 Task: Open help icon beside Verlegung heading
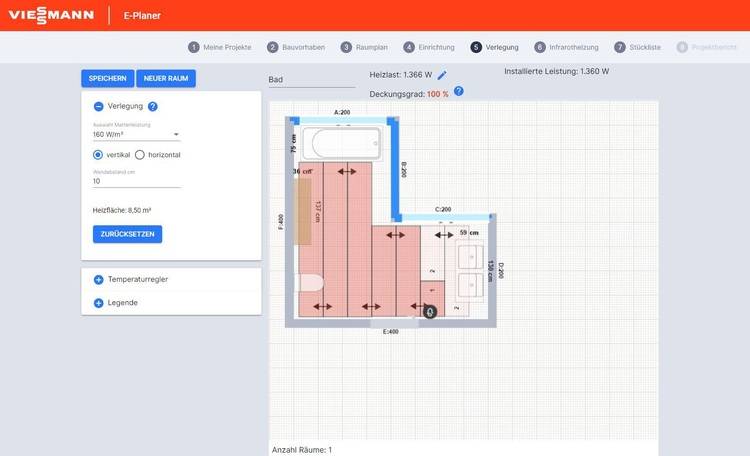(153, 106)
